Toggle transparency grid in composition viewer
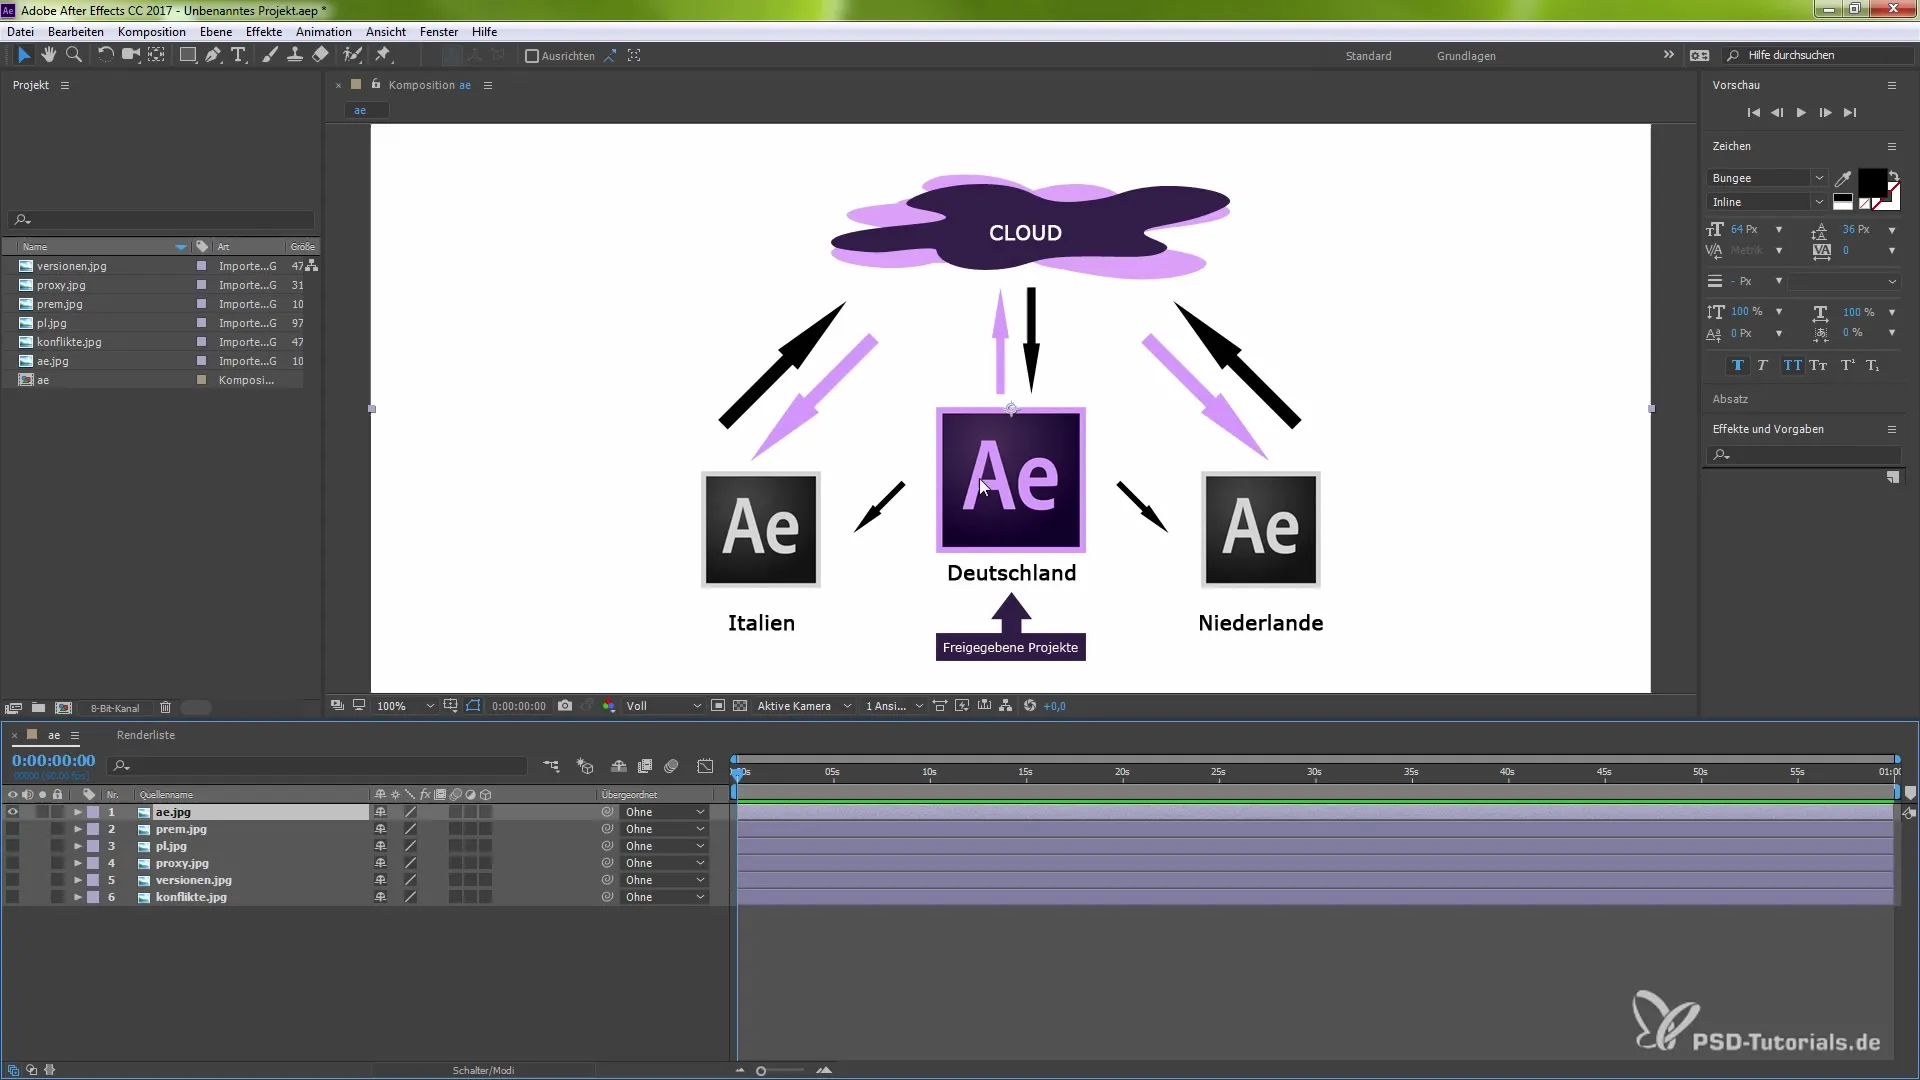Screen dimensions: 1920x1080 [740, 706]
